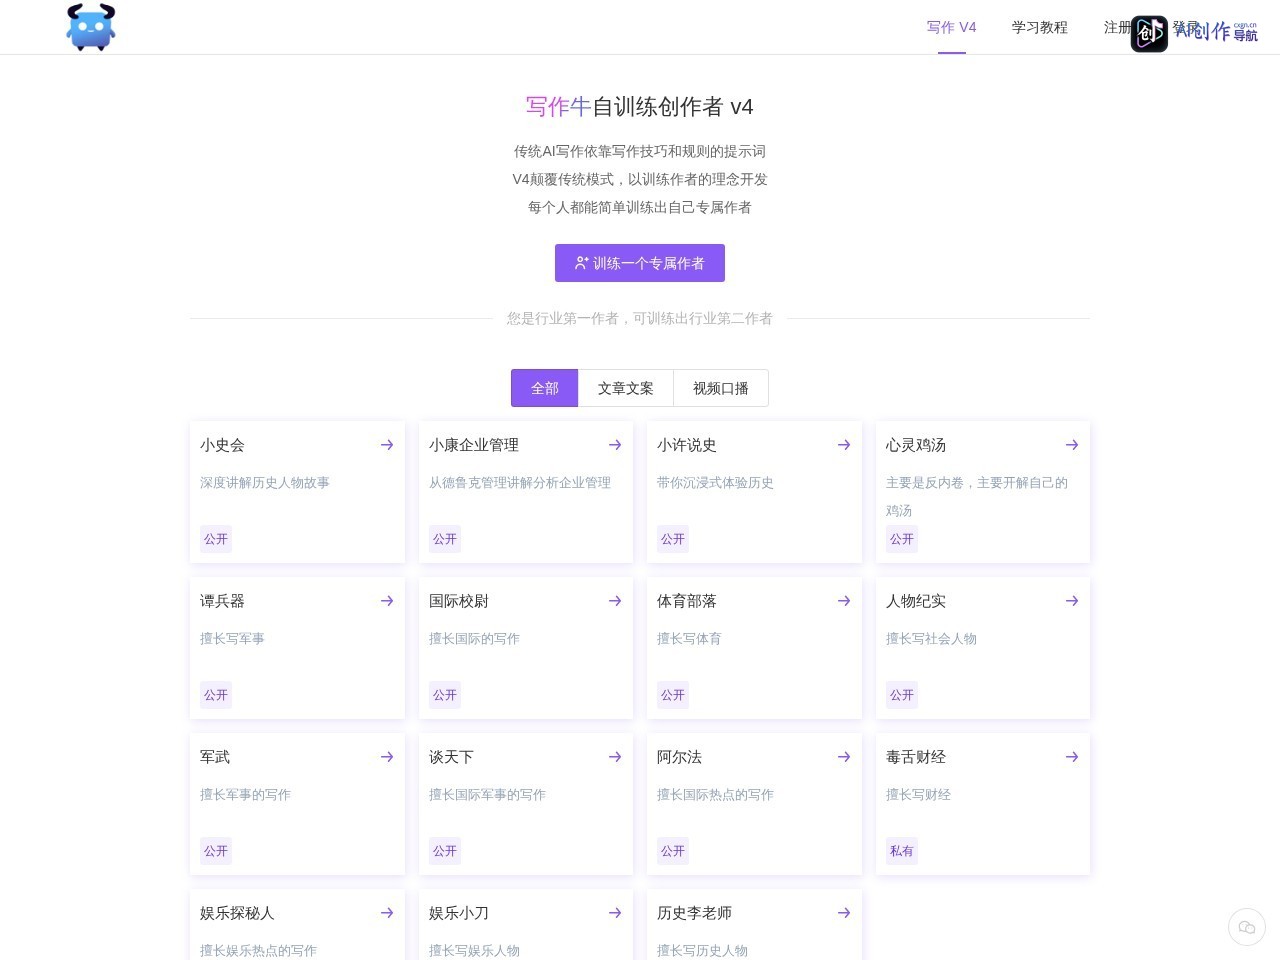
Task: Open the arrow on 娱乐小刀 card
Action: coord(615,913)
